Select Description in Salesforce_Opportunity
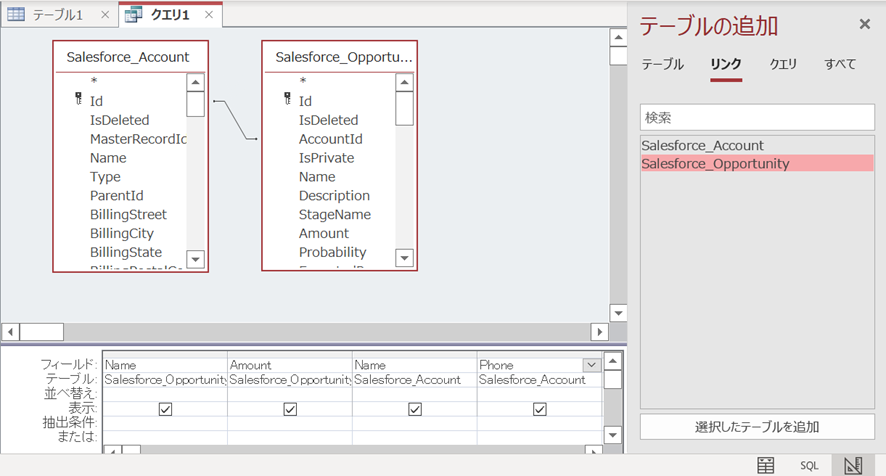This screenshot has width=886, height=476. pos(335,196)
